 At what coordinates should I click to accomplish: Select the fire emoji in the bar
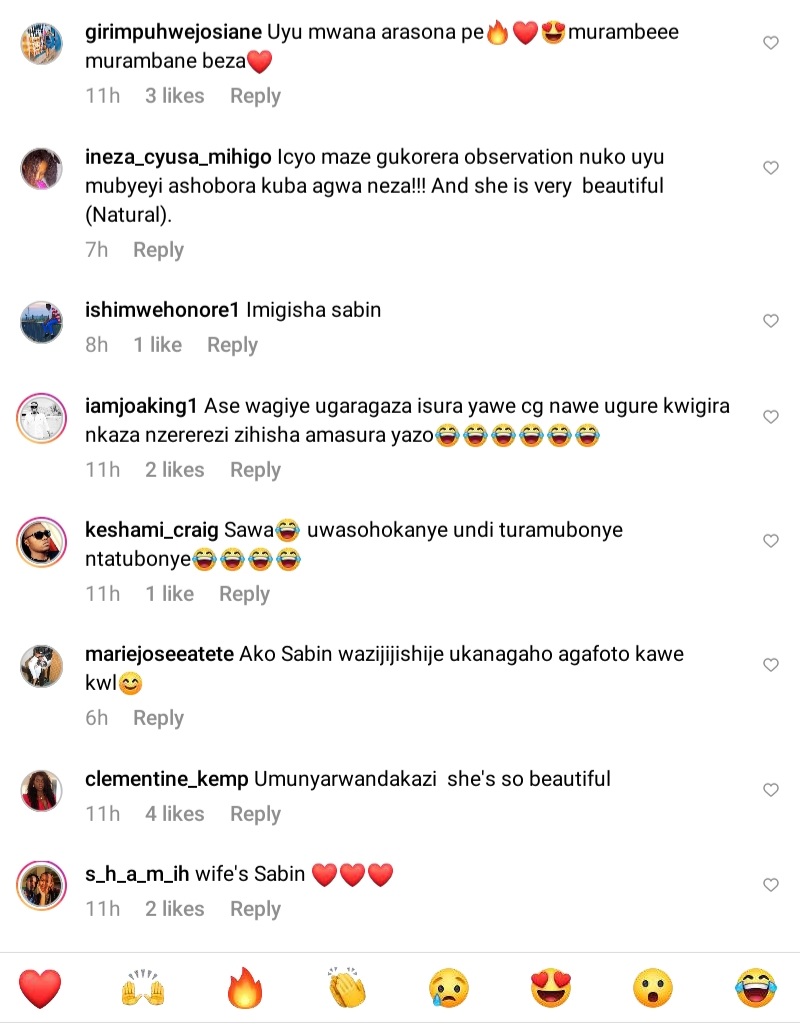click(245, 987)
